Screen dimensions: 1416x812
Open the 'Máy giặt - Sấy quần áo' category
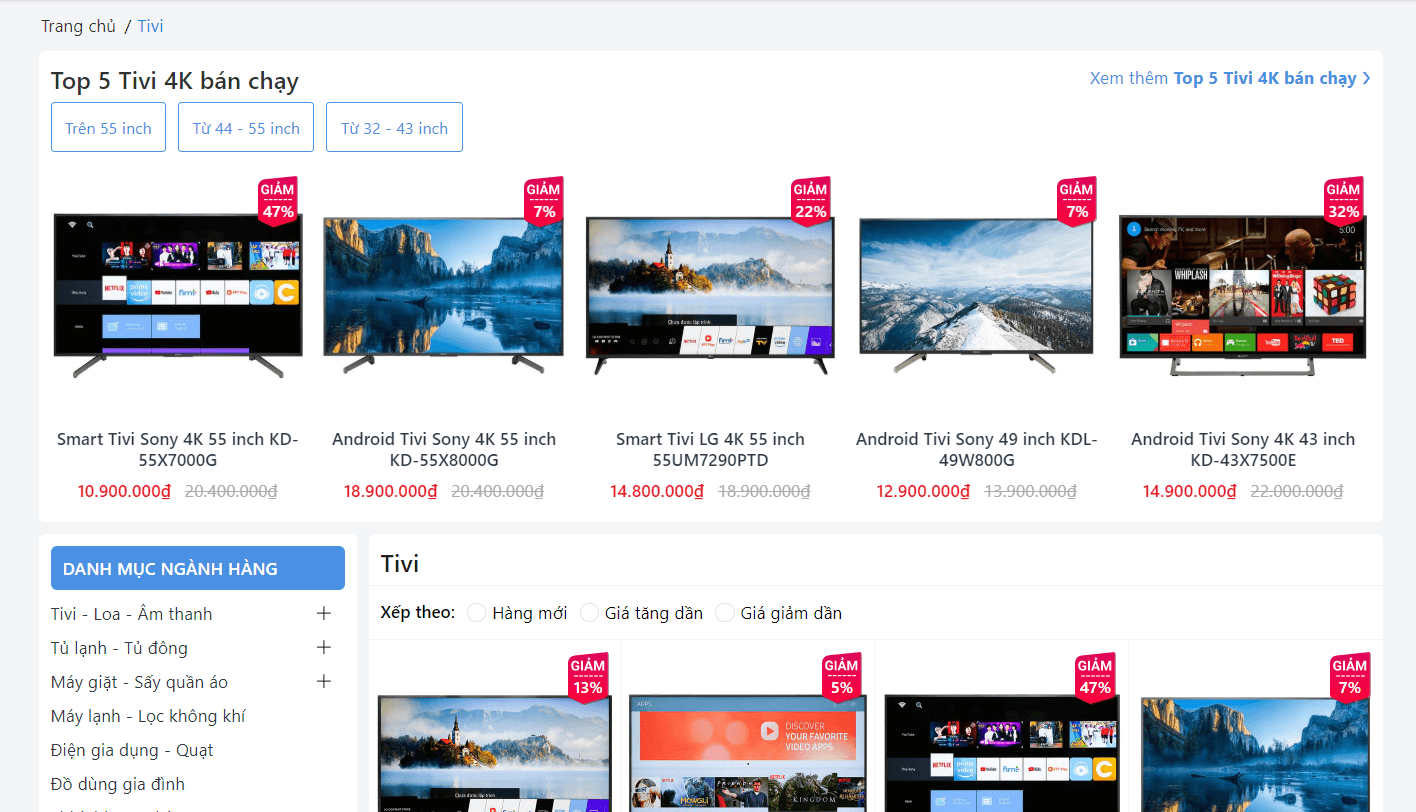coord(139,682)
